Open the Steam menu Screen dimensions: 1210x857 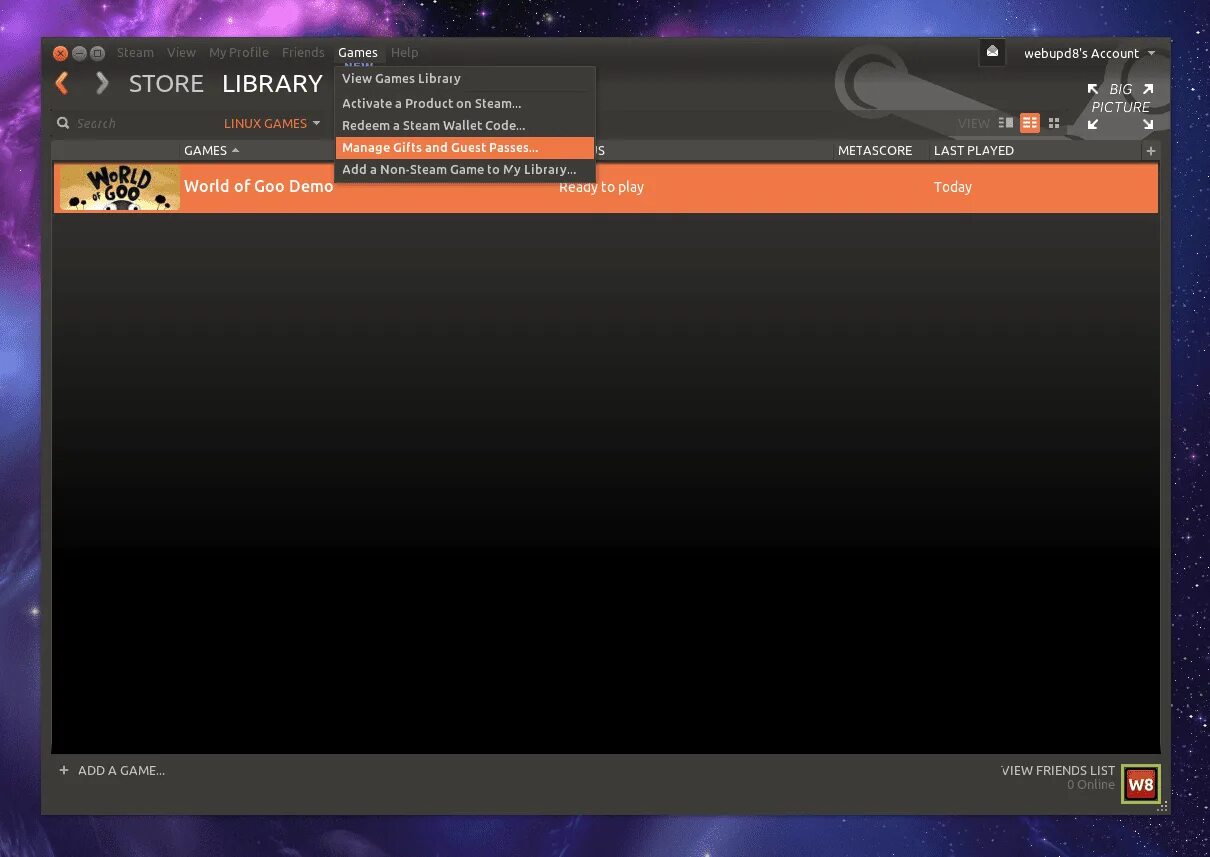click(x=135, y=52)
